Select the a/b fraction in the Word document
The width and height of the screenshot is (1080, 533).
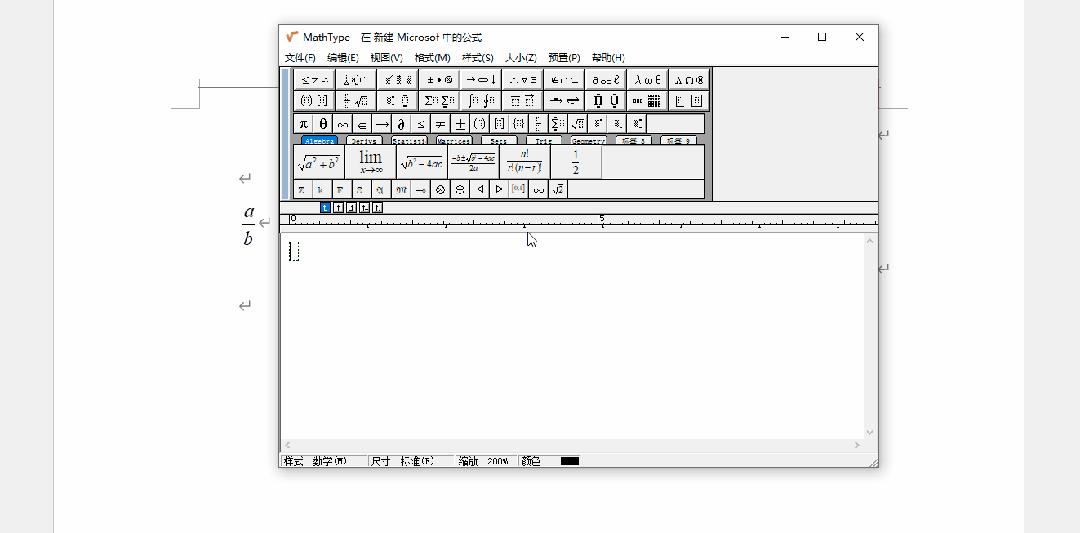[248, 225]
